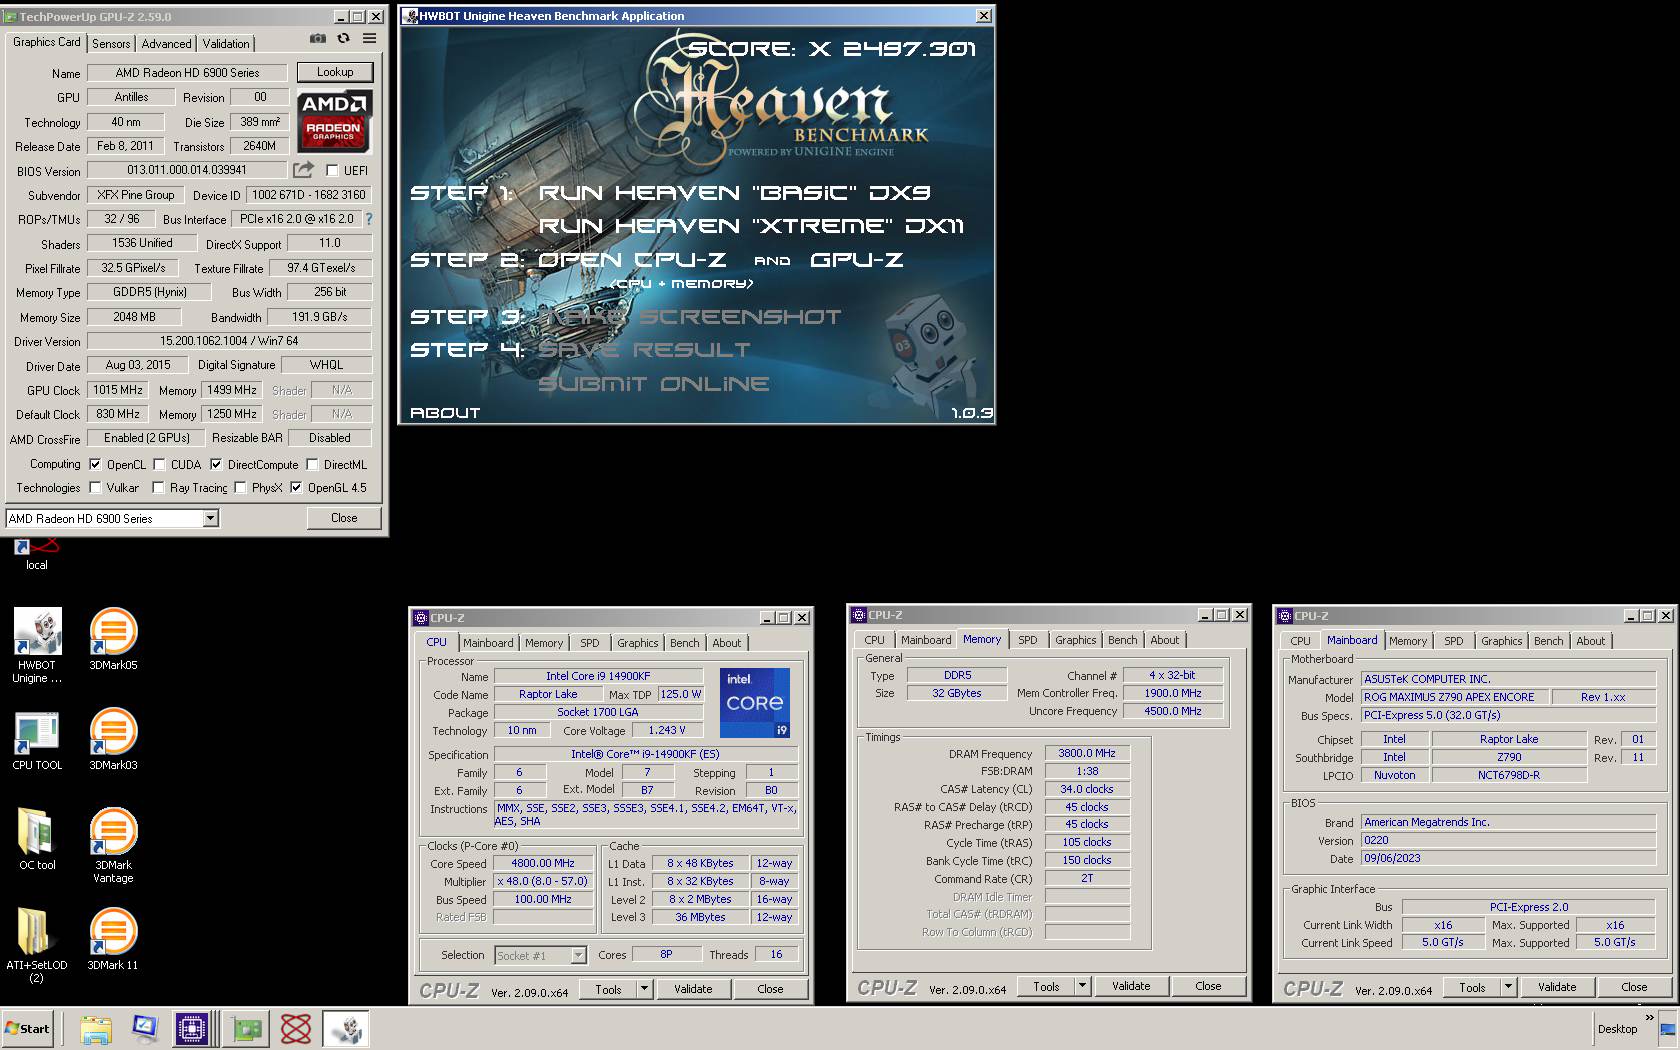1680x1050 pixels.
Task: Open file explorer from the taskbar
Action: click(96, 1028)
